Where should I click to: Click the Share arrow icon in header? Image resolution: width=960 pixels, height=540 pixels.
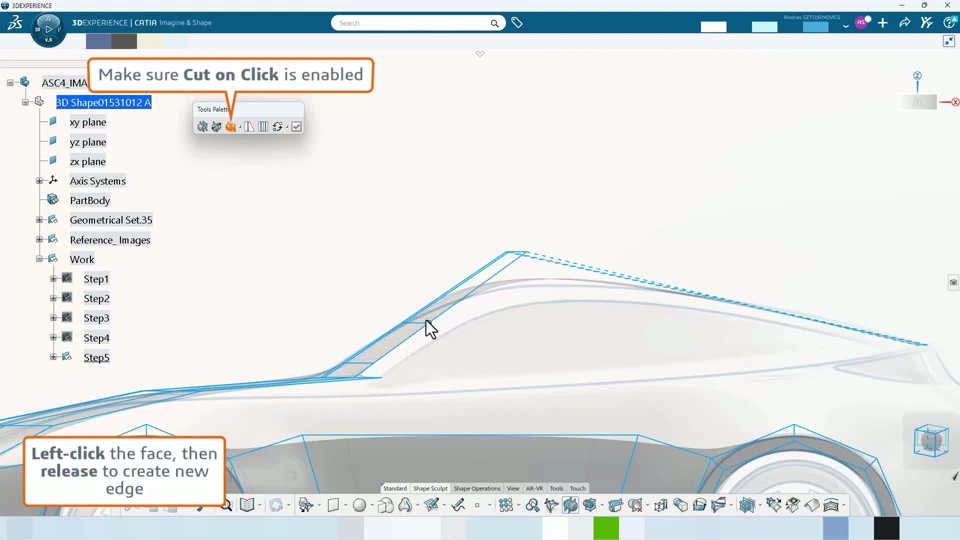(904, 23)
